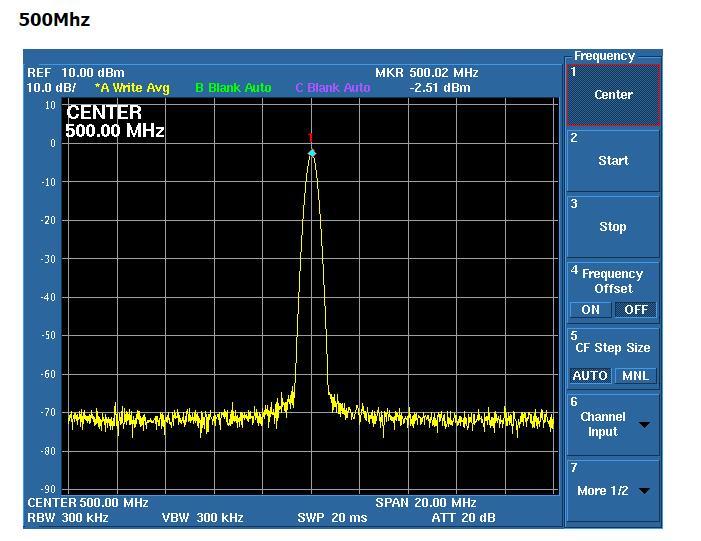Set CF Step Size to AUTO
Viewport: 701px width, 541px height.
point(590,376)
